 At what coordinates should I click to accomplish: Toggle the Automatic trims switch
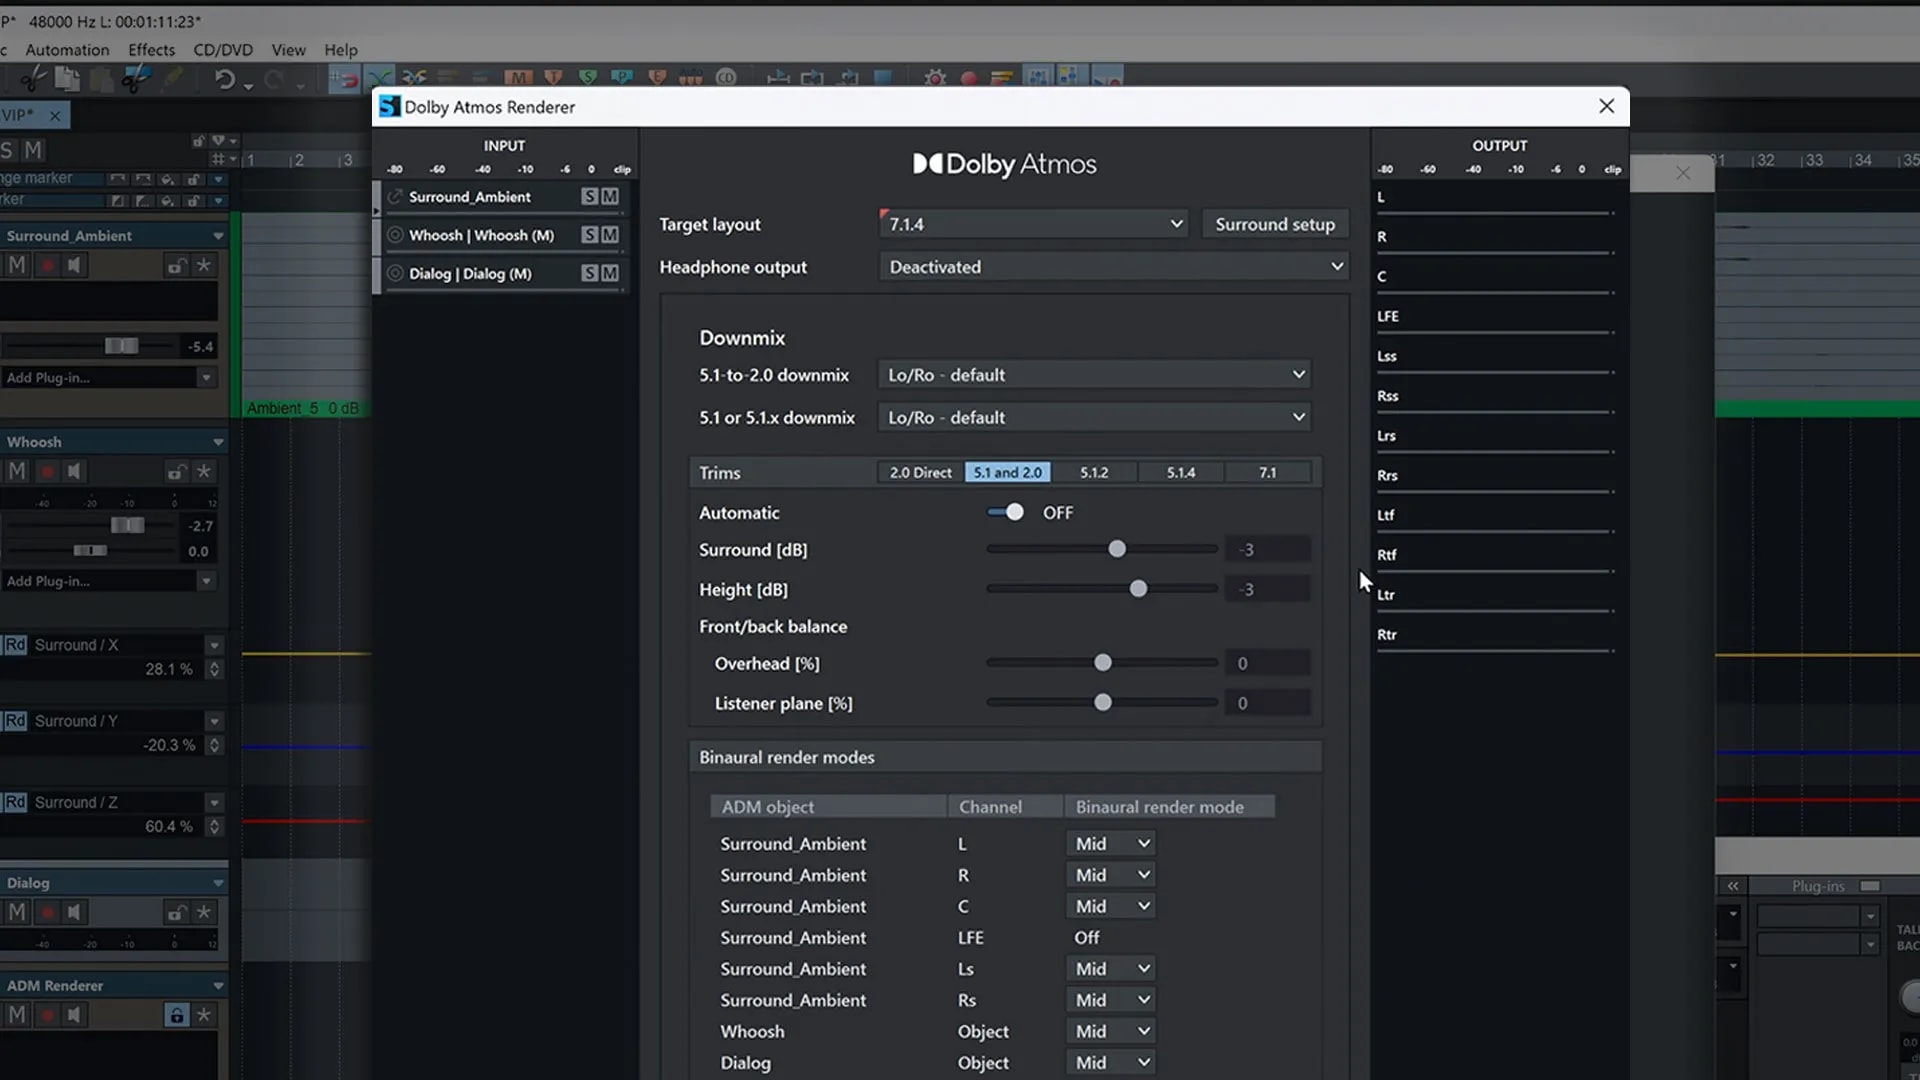tap(1006, 512)
